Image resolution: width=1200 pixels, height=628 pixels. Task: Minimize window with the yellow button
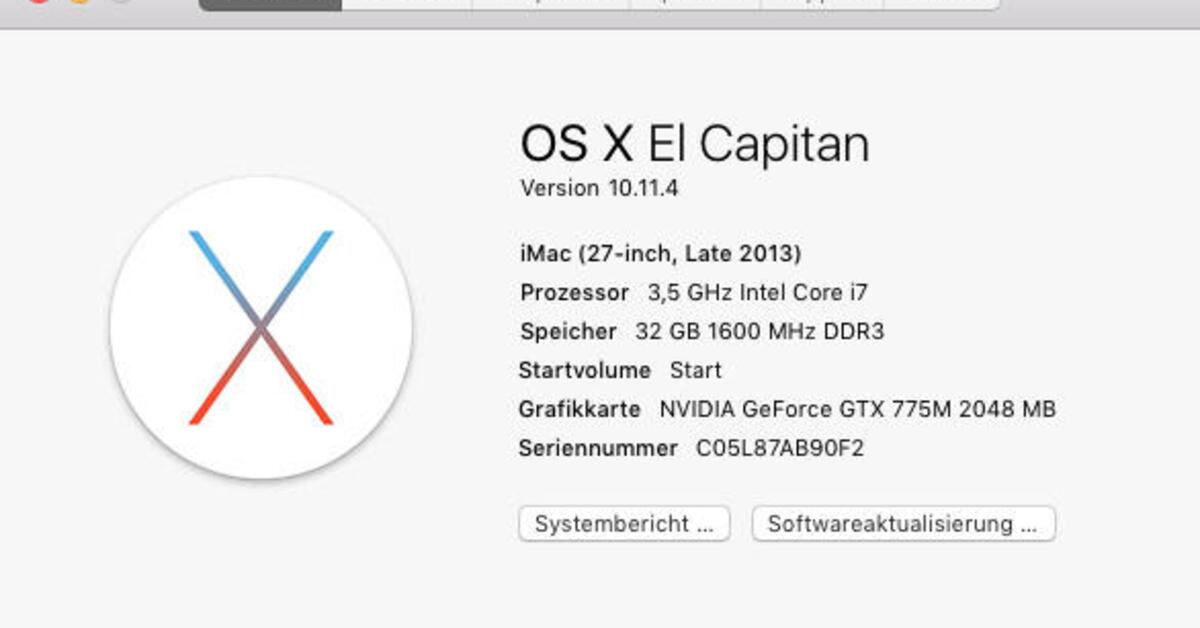tap(80, 2)
